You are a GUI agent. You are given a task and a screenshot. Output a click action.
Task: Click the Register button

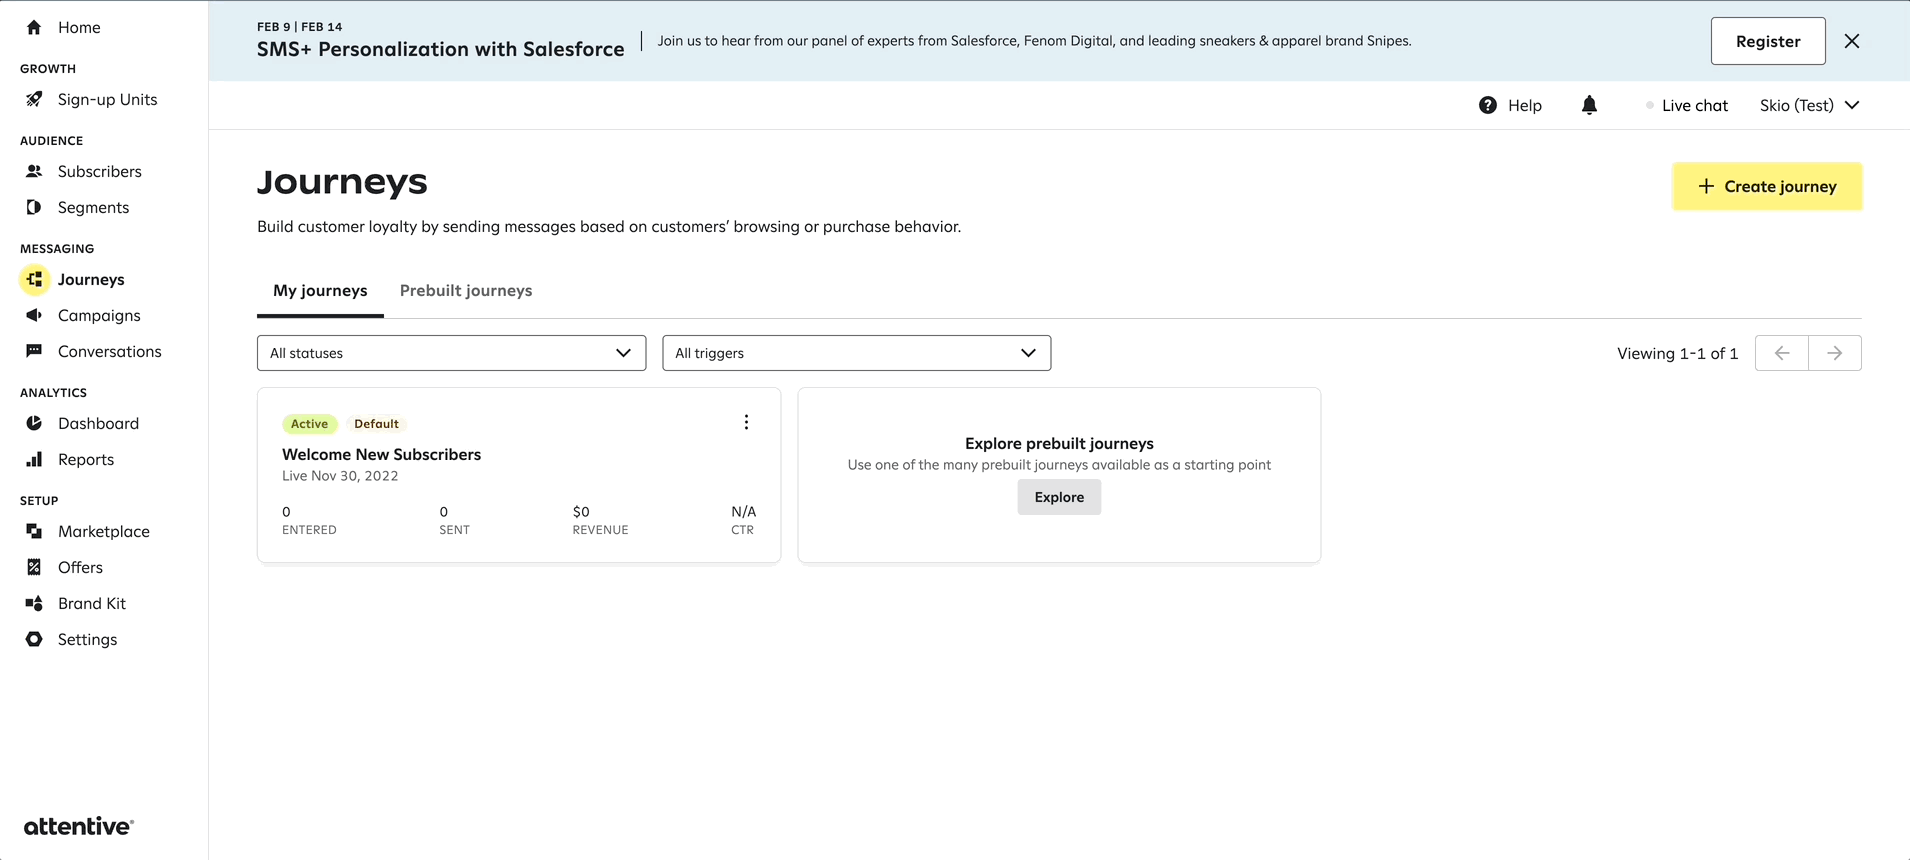click(x=1768, y=41)
